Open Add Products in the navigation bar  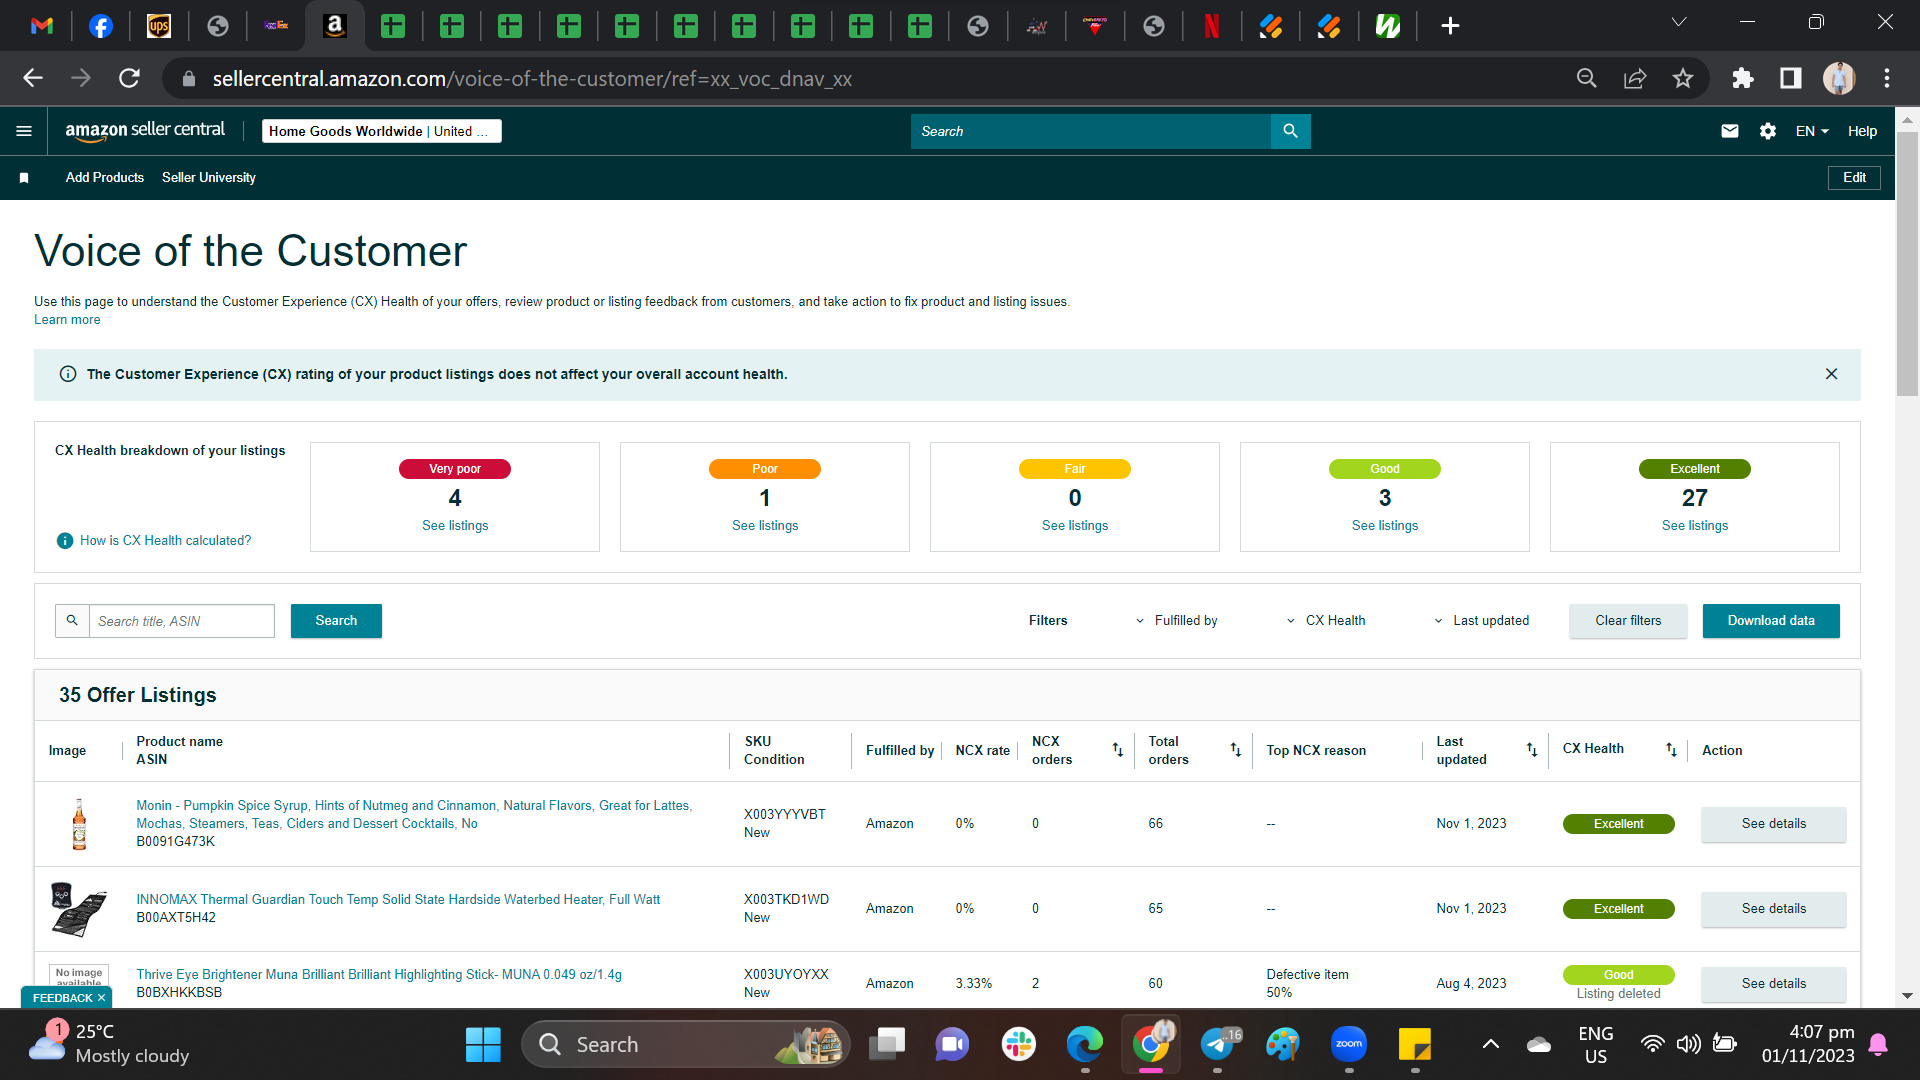pyautogui.click(x=105, y=178)
